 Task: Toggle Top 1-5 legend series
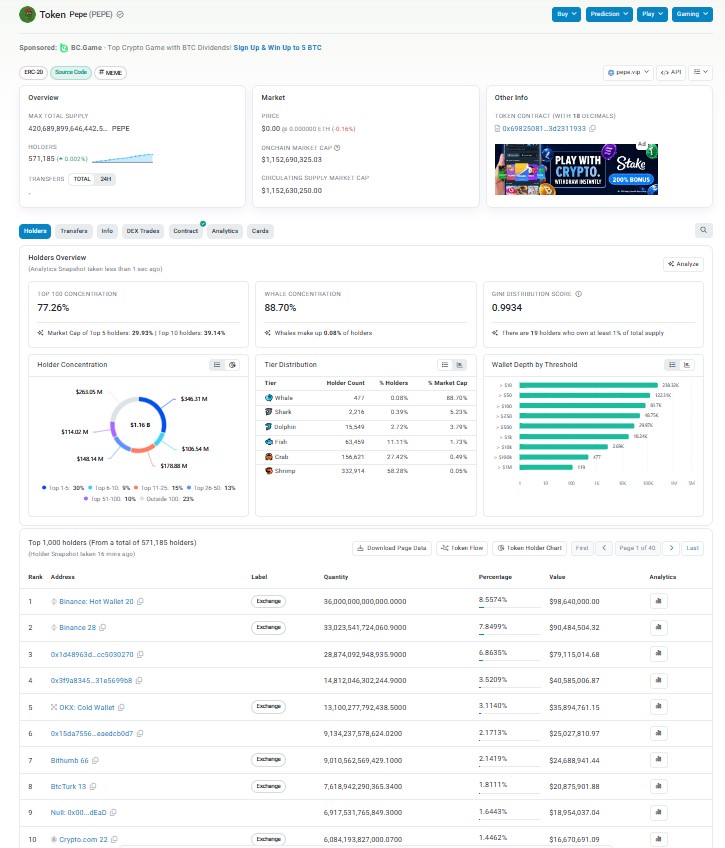(63, 488)
